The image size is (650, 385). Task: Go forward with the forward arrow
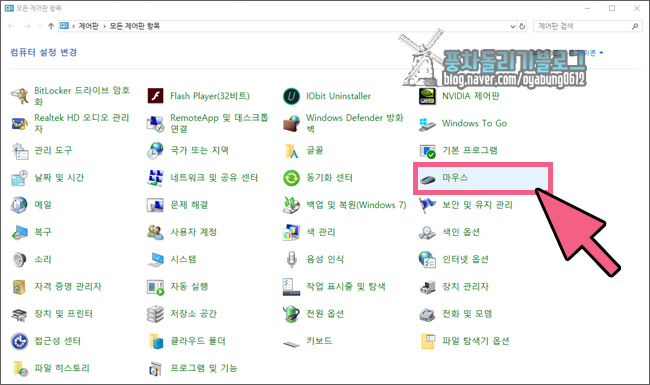[27, 26]
